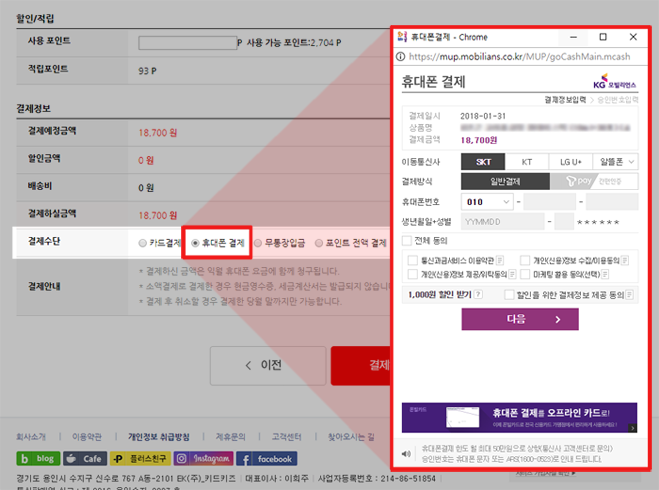Open the 제휴문의 footer link
The height and width of the screenshot is (490, 659).
230,437
